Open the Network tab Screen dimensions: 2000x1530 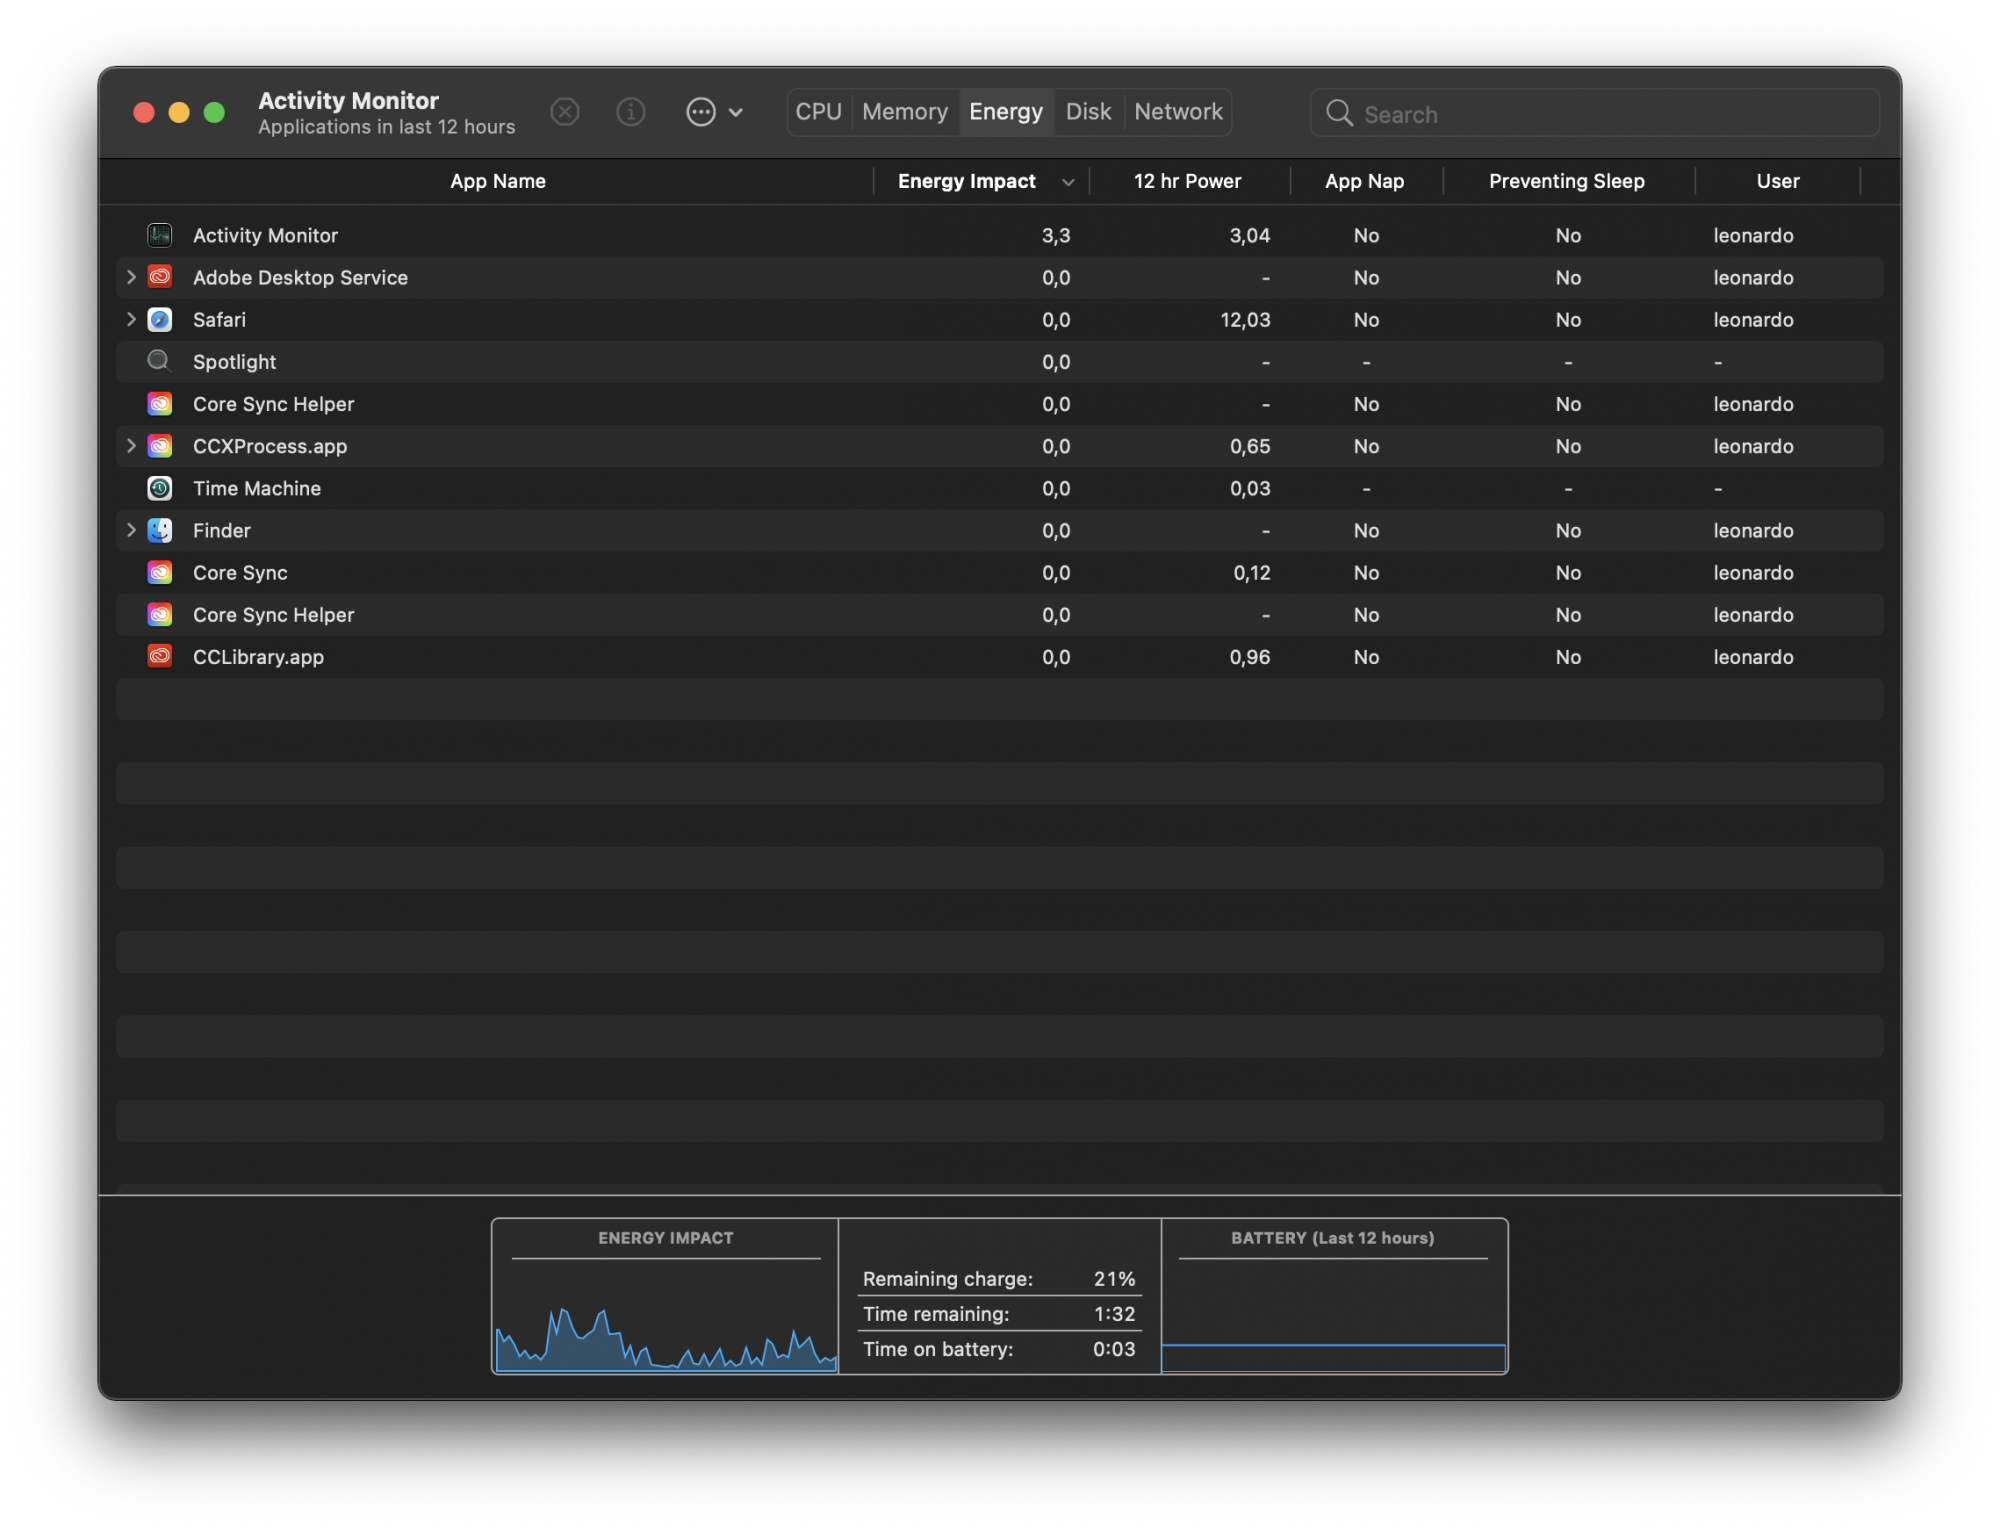[1177, 112]
